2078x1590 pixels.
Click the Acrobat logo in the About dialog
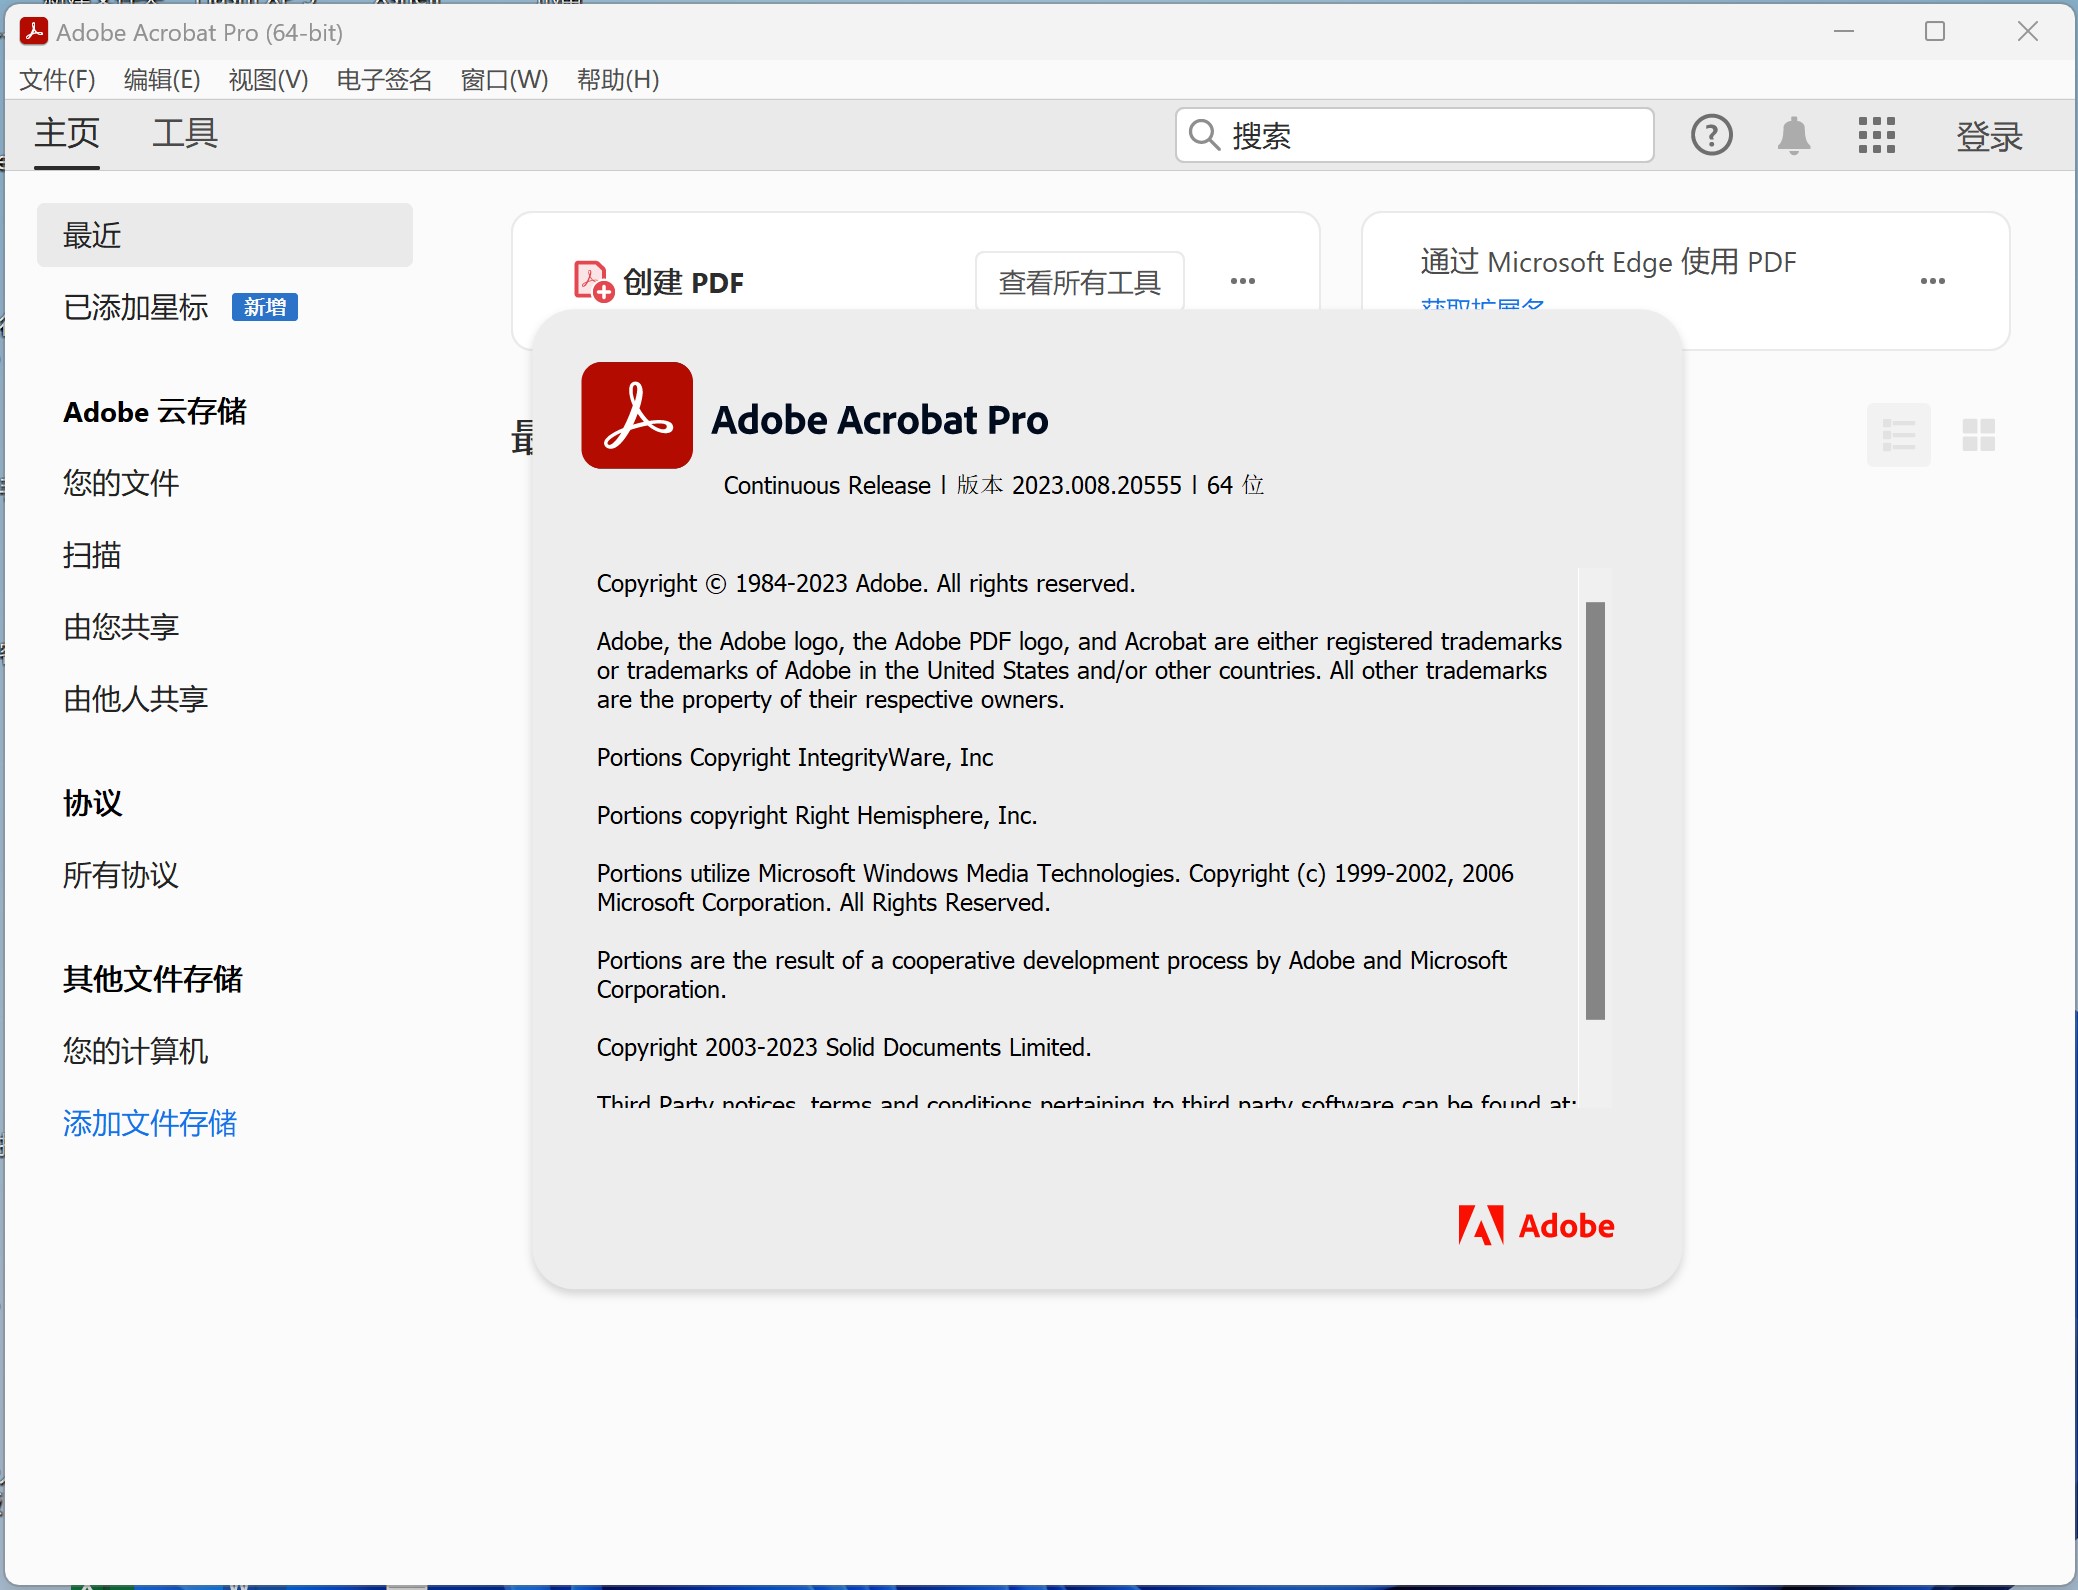point(637,415)
